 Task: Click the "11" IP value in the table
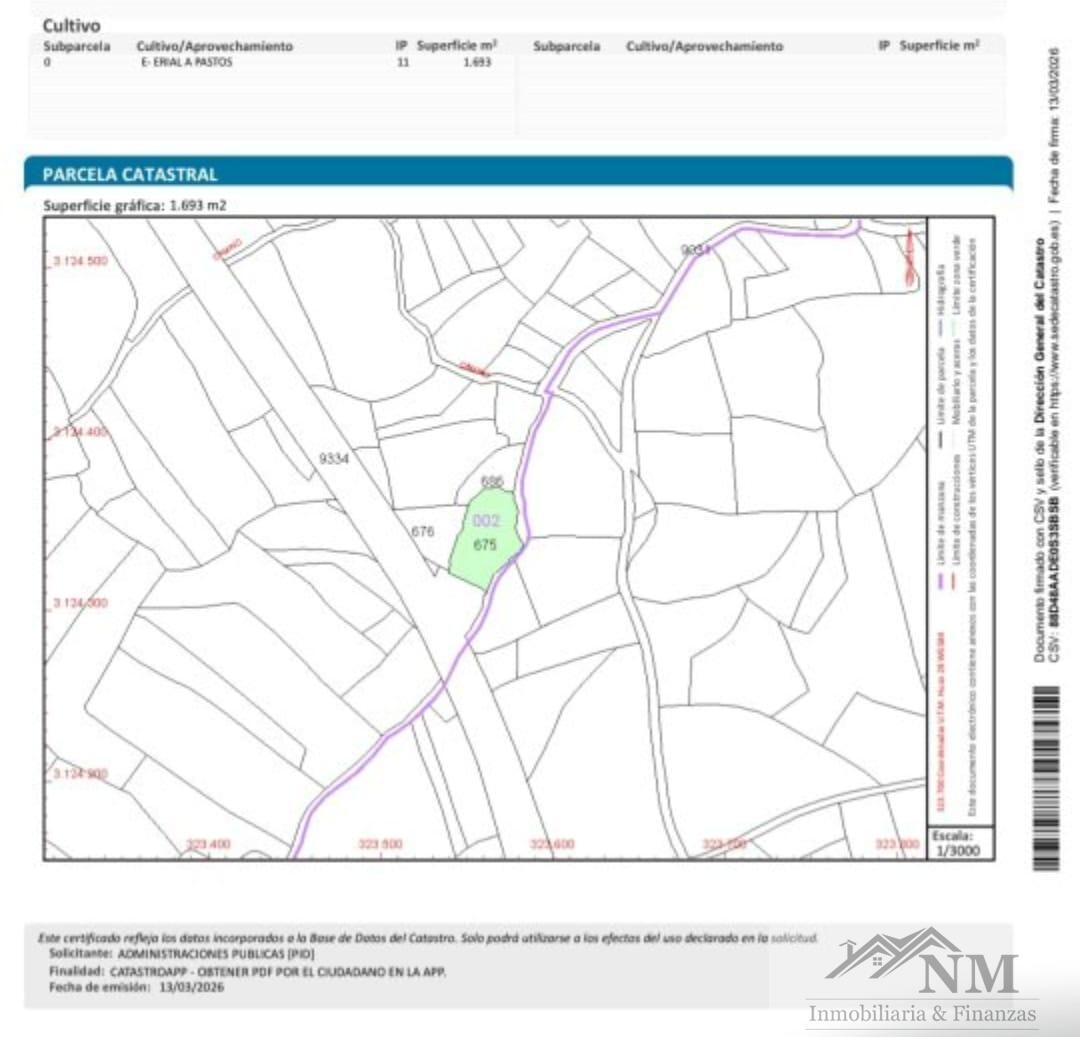(x=403, y=62)
